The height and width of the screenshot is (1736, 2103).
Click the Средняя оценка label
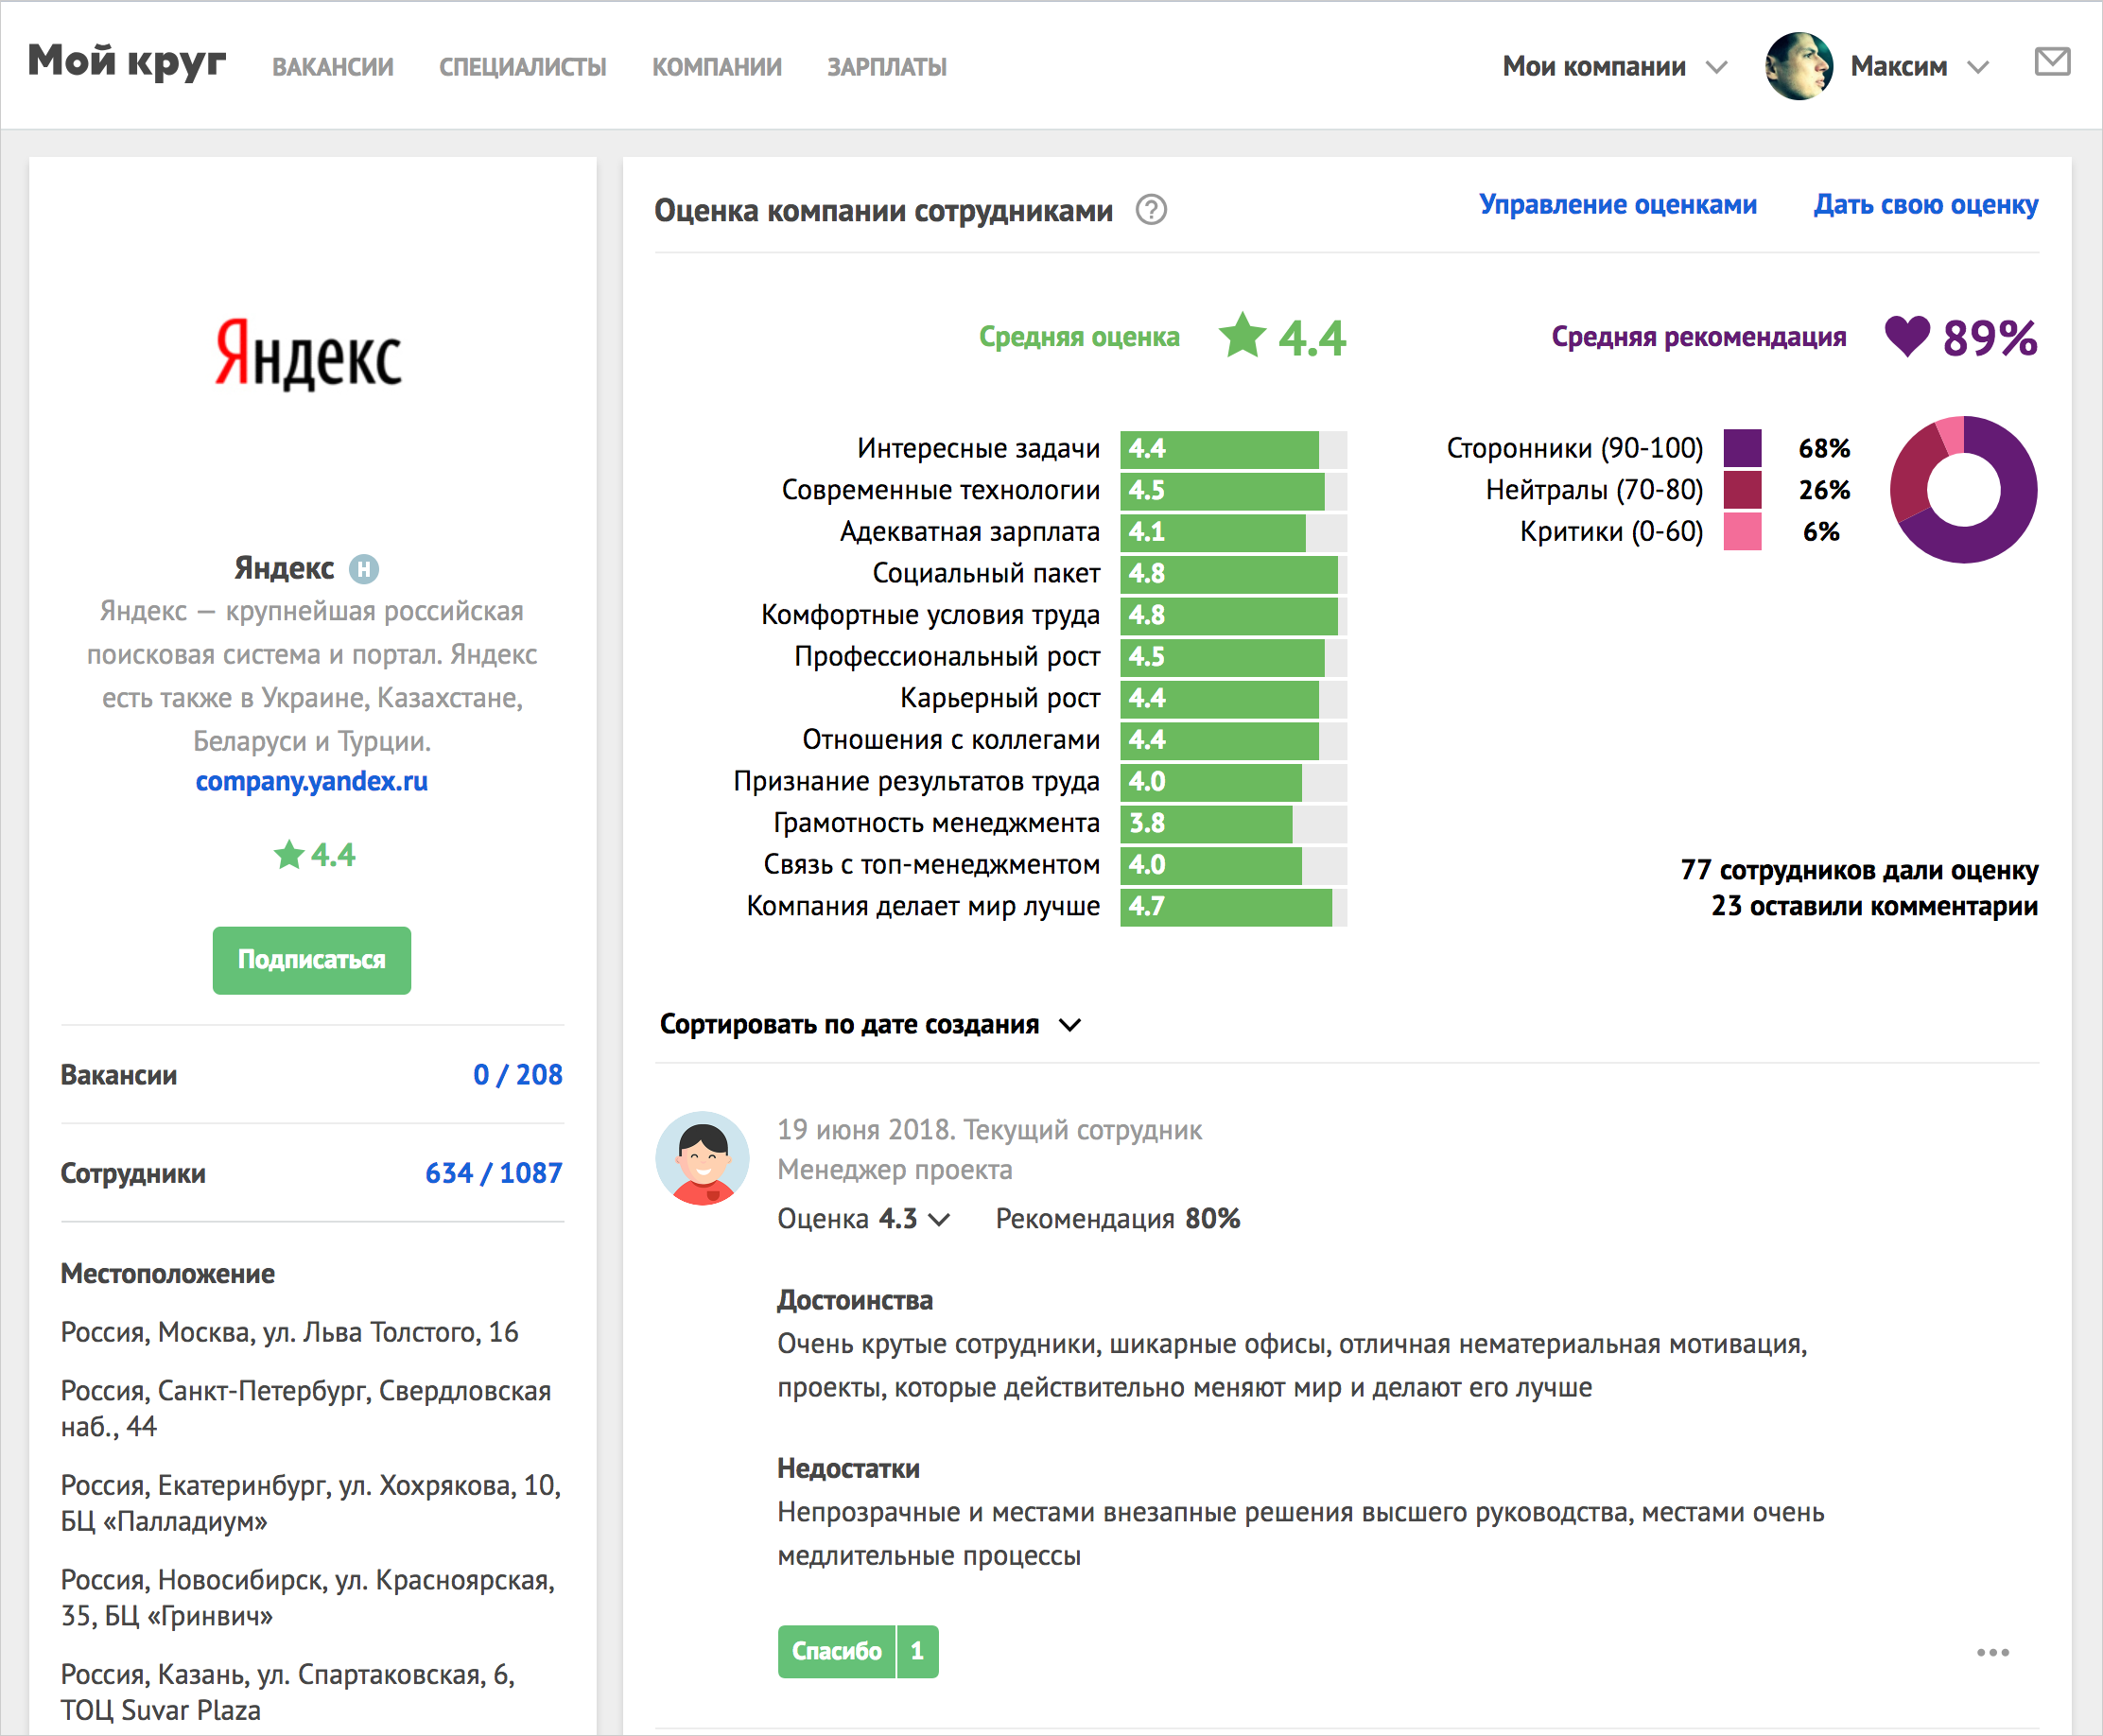1079,337
